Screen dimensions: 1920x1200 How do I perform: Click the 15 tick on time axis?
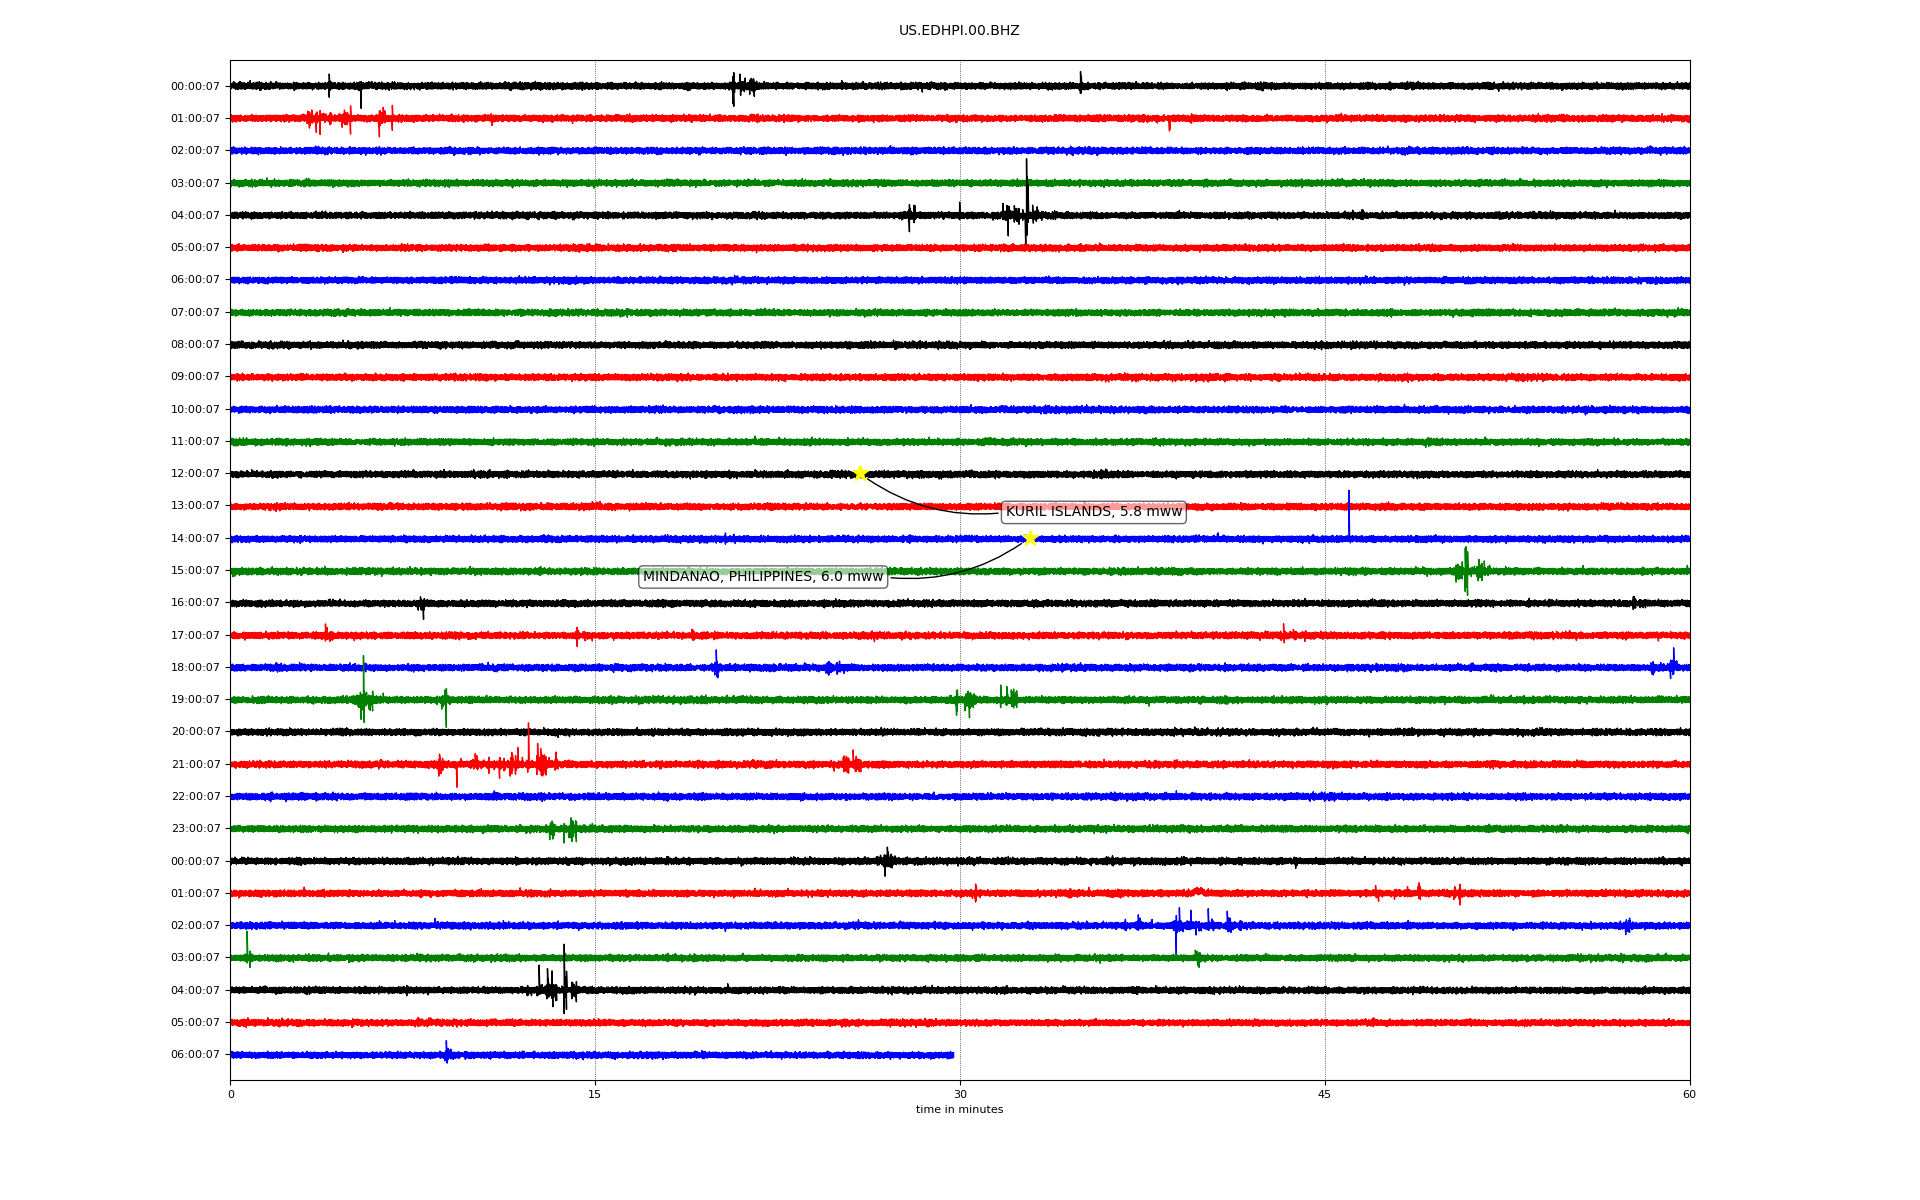pyautogui.click(x=595, y=1094)
